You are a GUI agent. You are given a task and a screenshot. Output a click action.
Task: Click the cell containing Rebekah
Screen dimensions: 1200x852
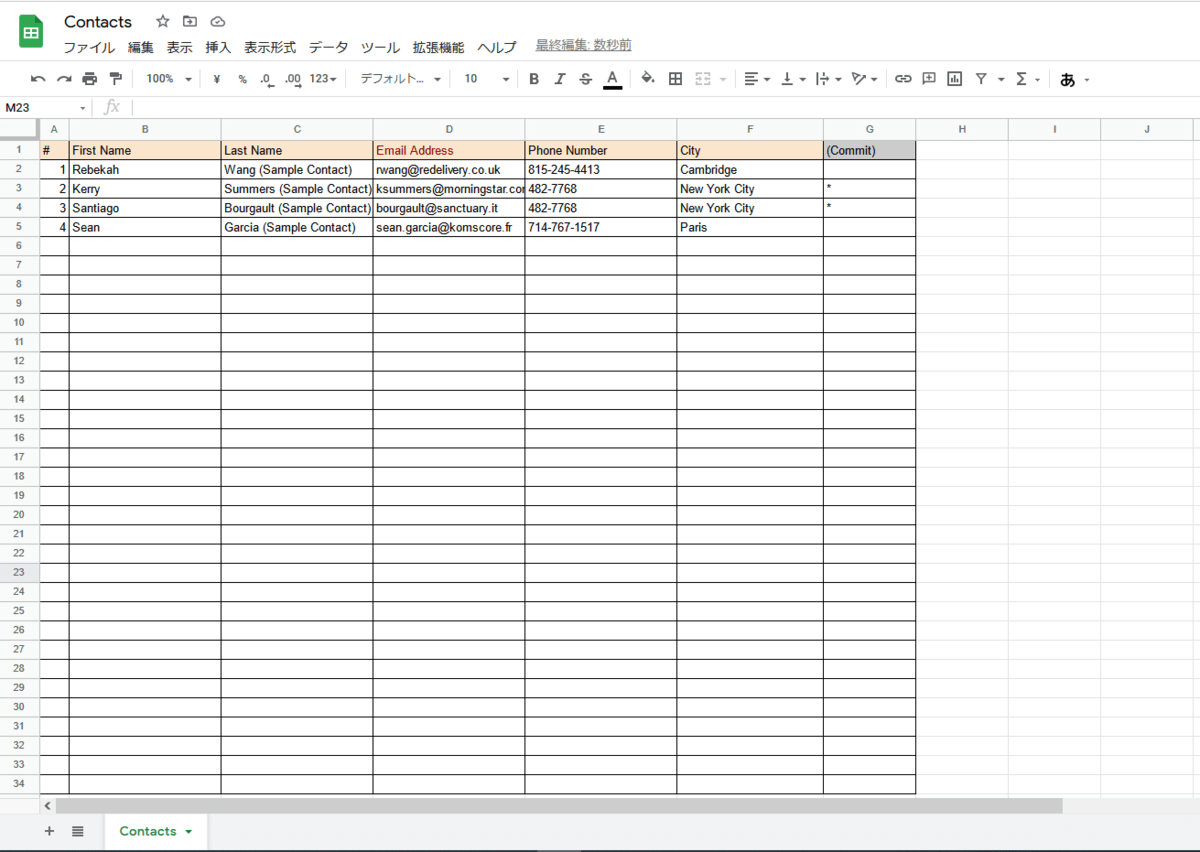145,170
